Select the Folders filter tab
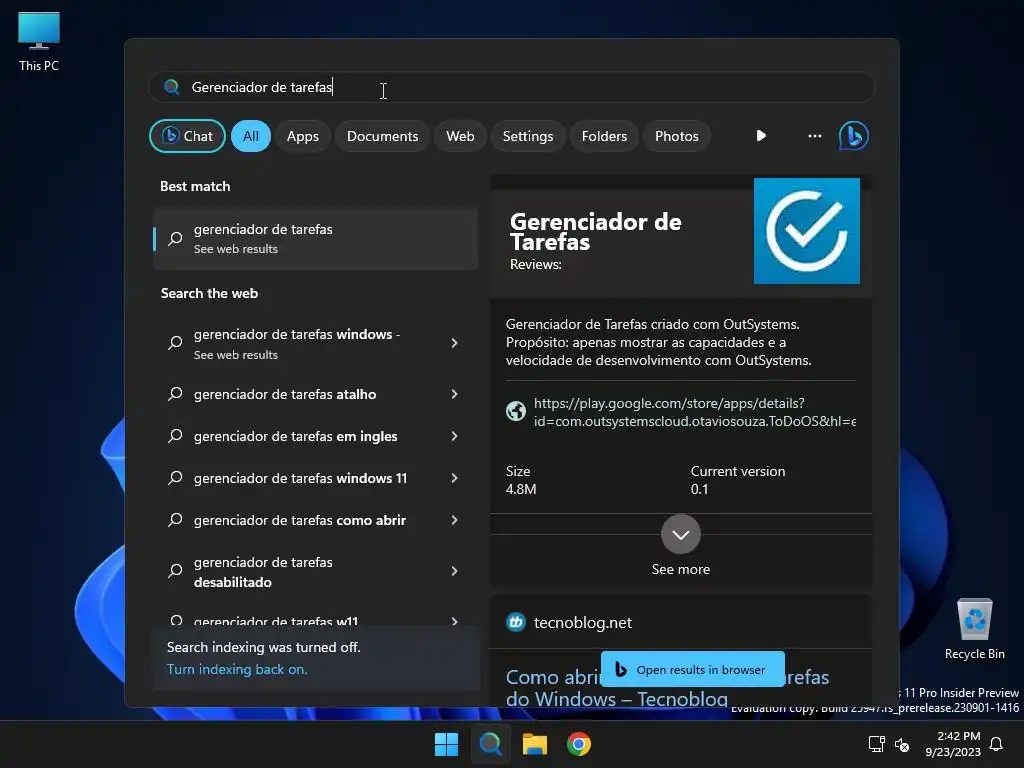The image size is (1024, 768). [x=604, y=136]
